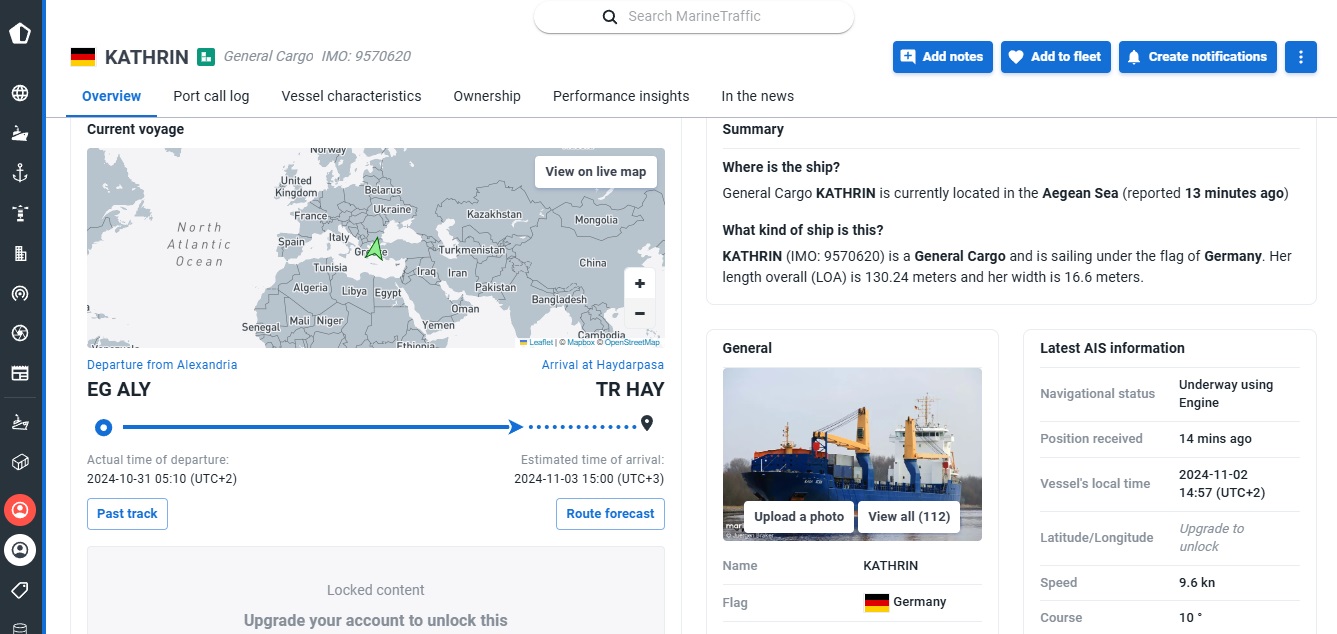Open the Live Map globe icon in sidebar
The width and height of the screenshot is (1337, 634).
click(20, 94)
